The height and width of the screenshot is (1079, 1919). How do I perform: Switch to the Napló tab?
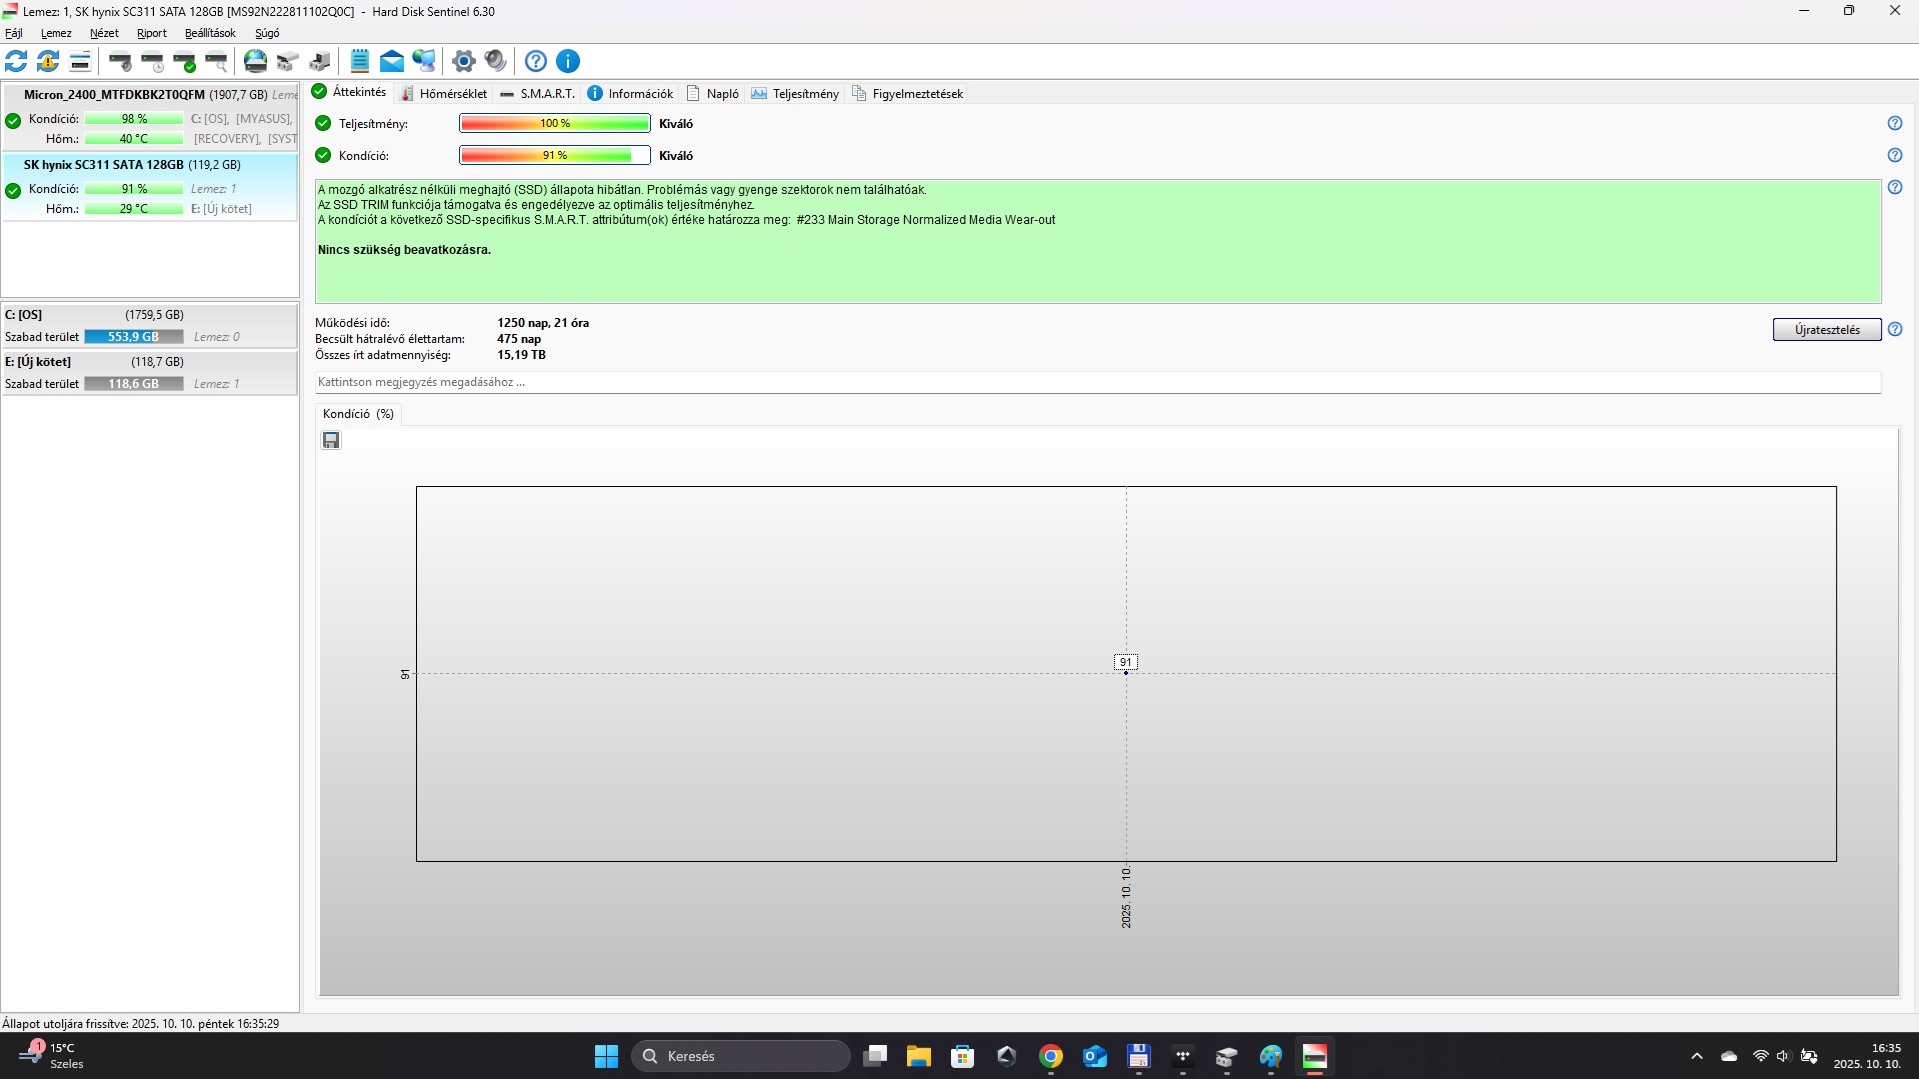point(713,93)
